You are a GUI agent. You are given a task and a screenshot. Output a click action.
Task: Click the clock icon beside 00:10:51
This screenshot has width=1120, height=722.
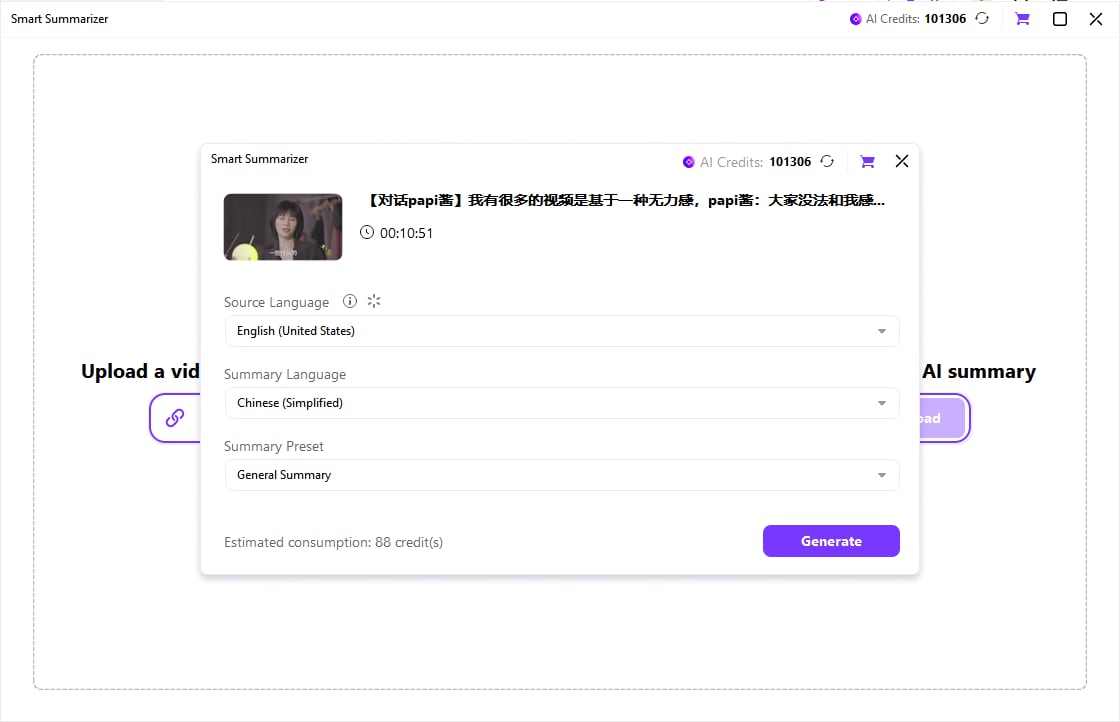[x=367, y=233]
